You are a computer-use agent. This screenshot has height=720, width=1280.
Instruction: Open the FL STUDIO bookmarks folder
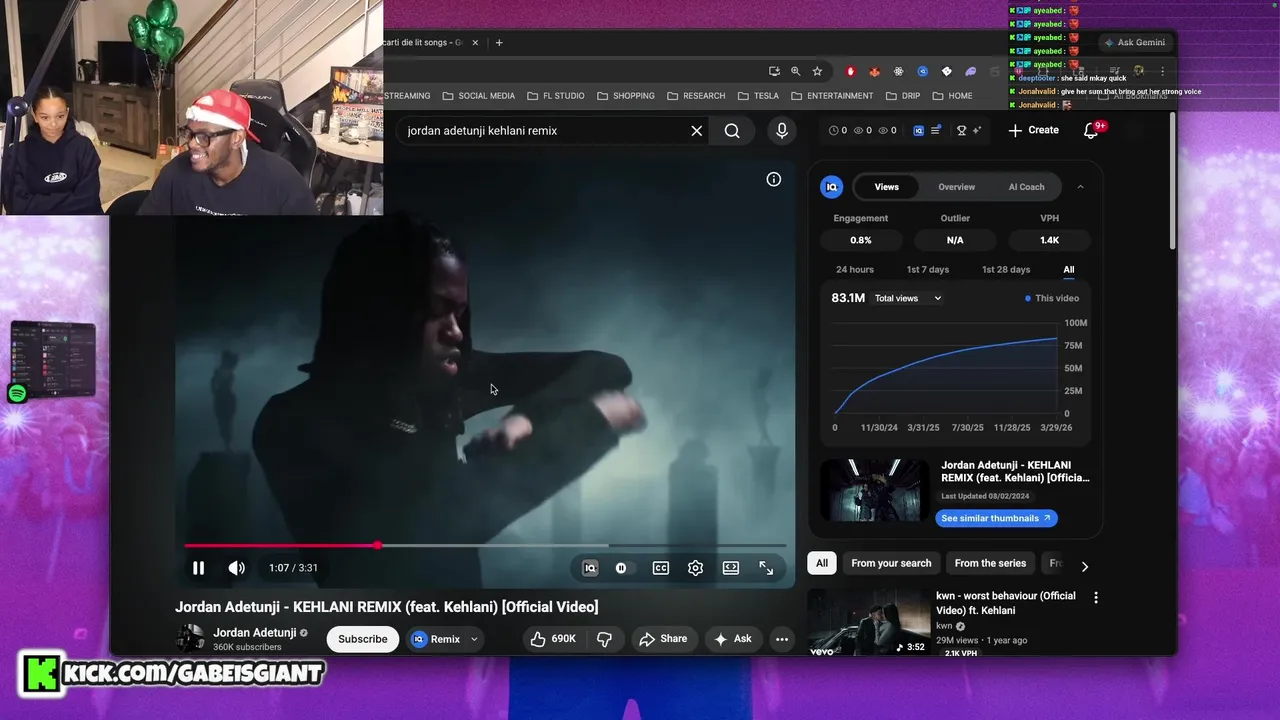(555, 96)
